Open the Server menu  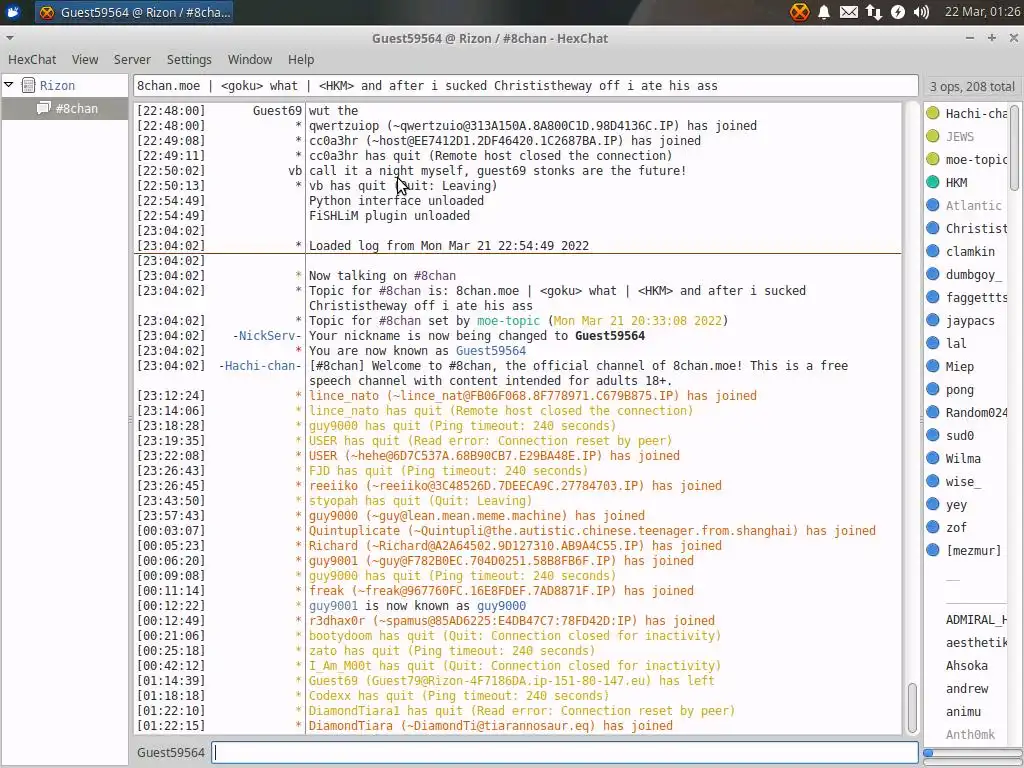132,59
